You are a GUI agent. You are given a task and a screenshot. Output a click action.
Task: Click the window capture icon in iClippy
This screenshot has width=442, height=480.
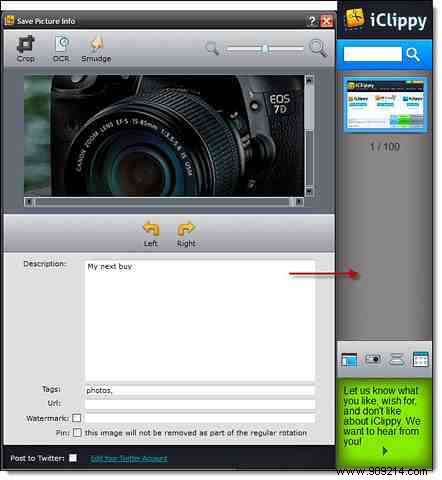coord(349,360)
